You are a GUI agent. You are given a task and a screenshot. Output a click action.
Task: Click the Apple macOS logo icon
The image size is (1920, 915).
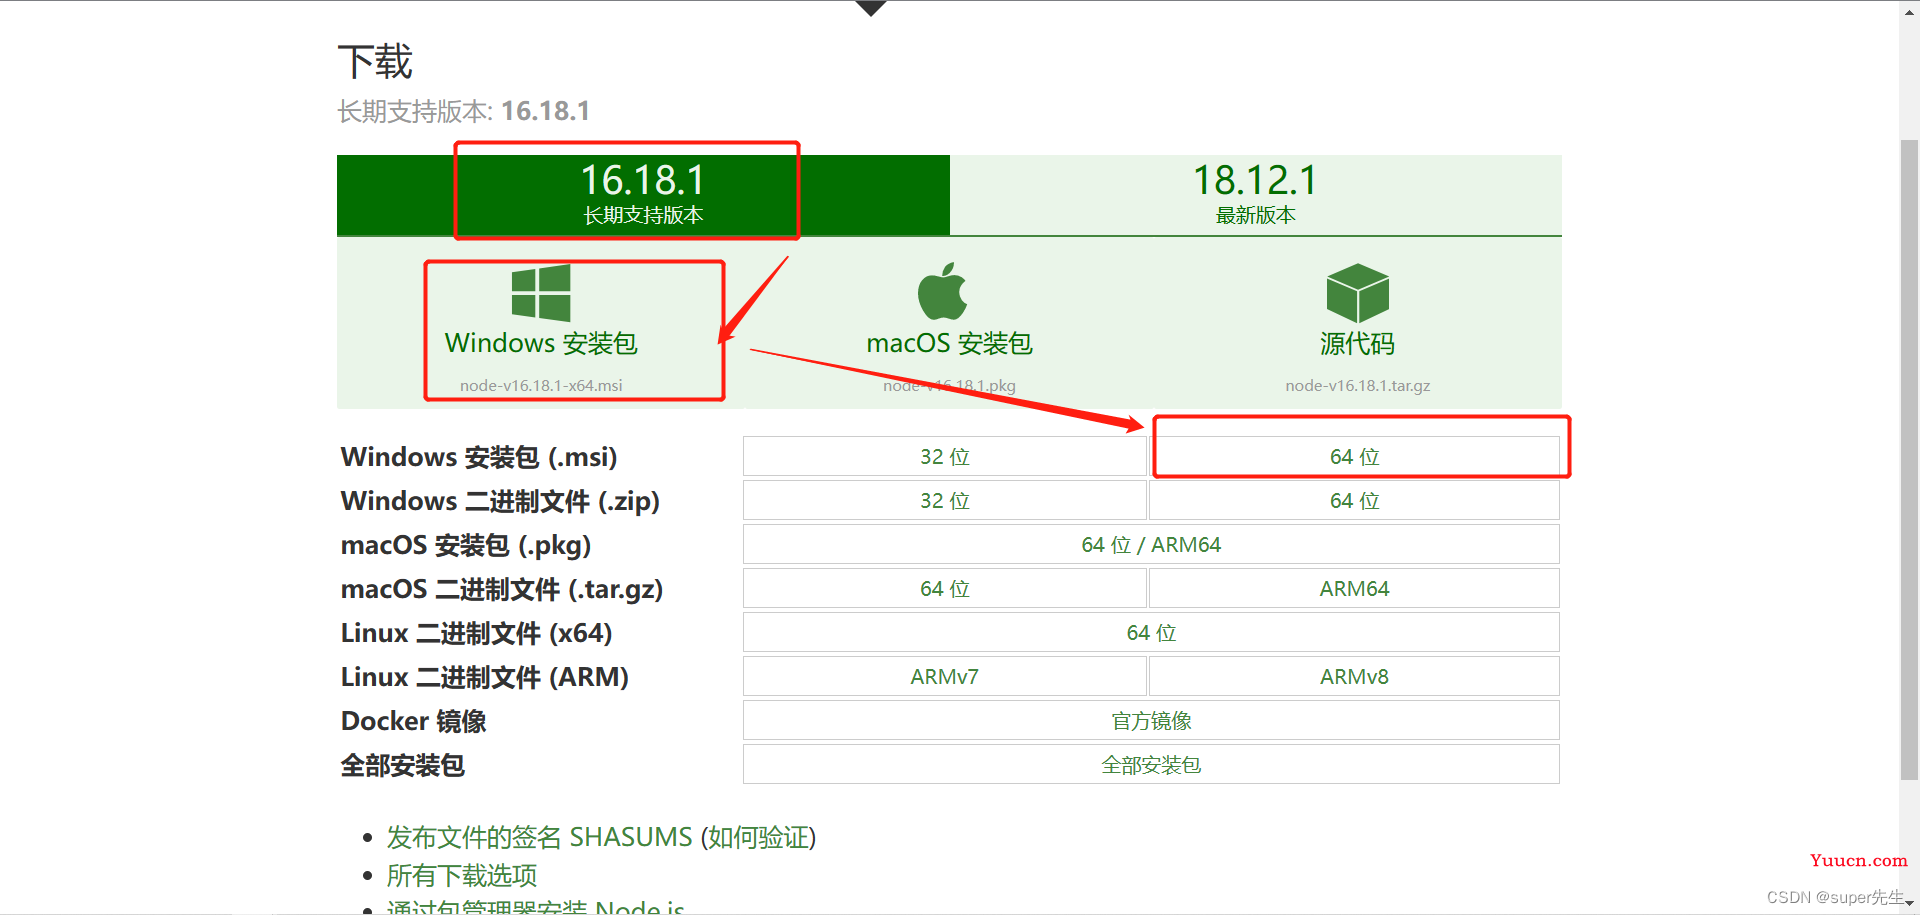942,291
